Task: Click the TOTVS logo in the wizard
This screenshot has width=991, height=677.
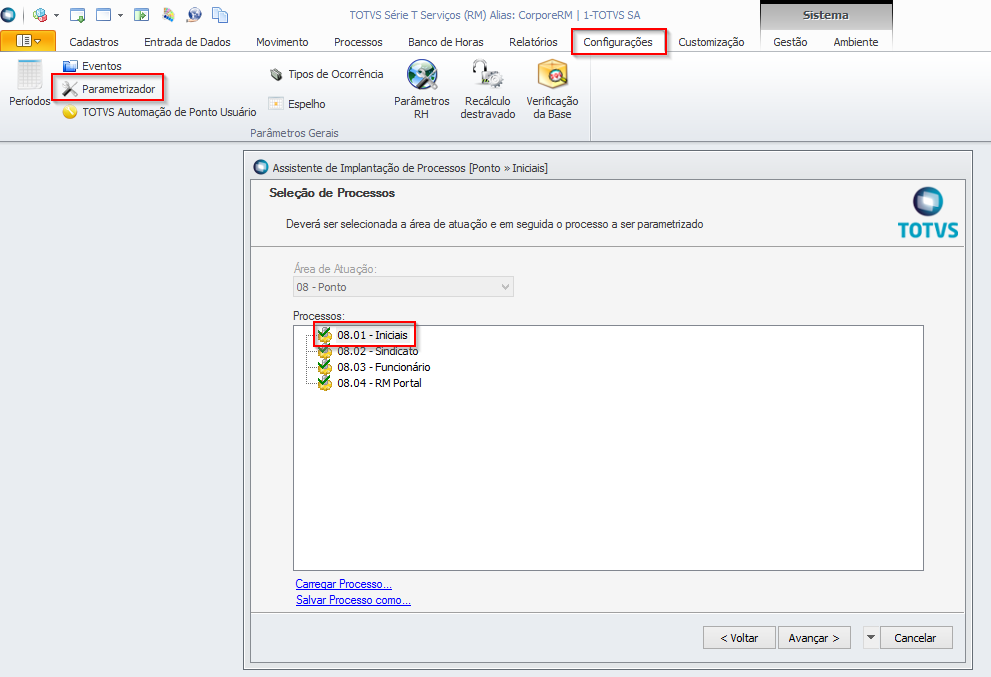Action: 928,213
